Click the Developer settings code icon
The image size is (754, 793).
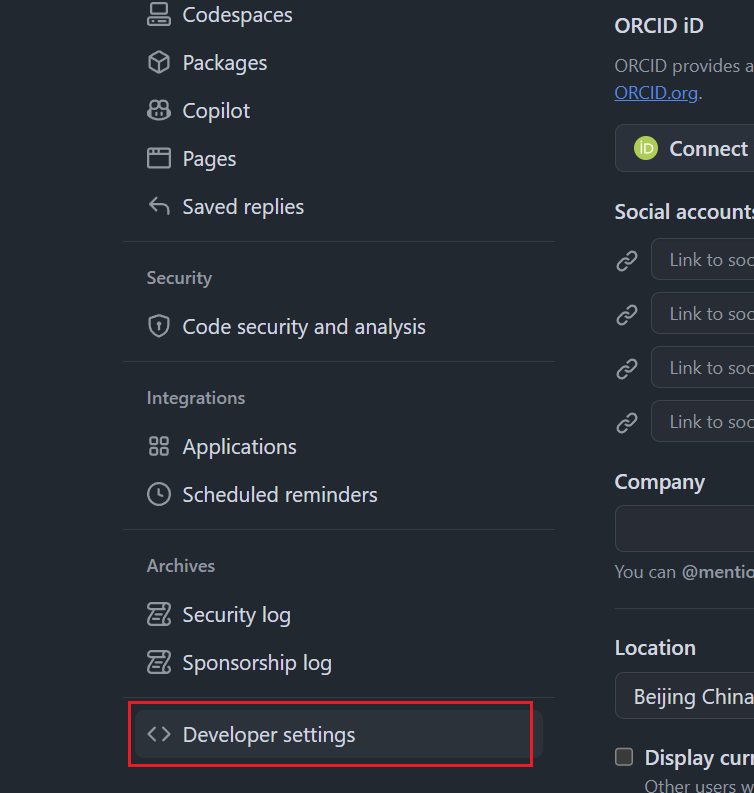pos(159,734)
